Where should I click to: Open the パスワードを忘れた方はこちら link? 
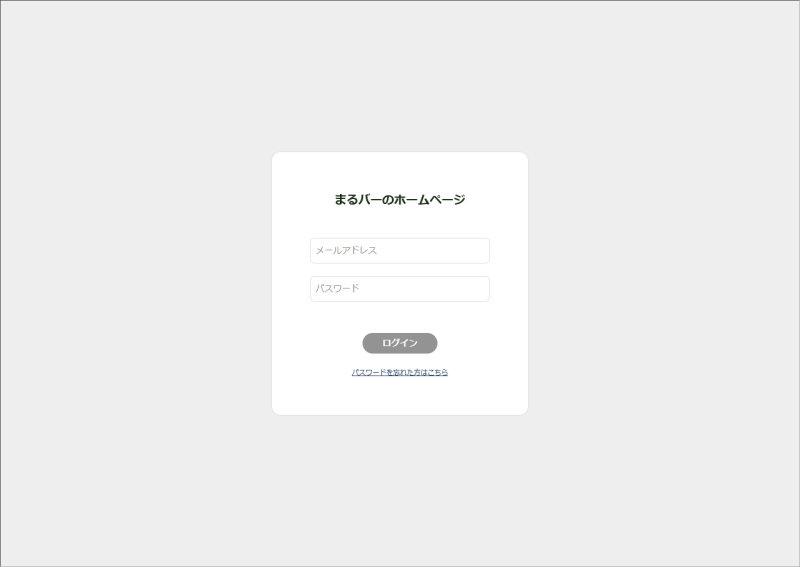click(x=399, y=373)
